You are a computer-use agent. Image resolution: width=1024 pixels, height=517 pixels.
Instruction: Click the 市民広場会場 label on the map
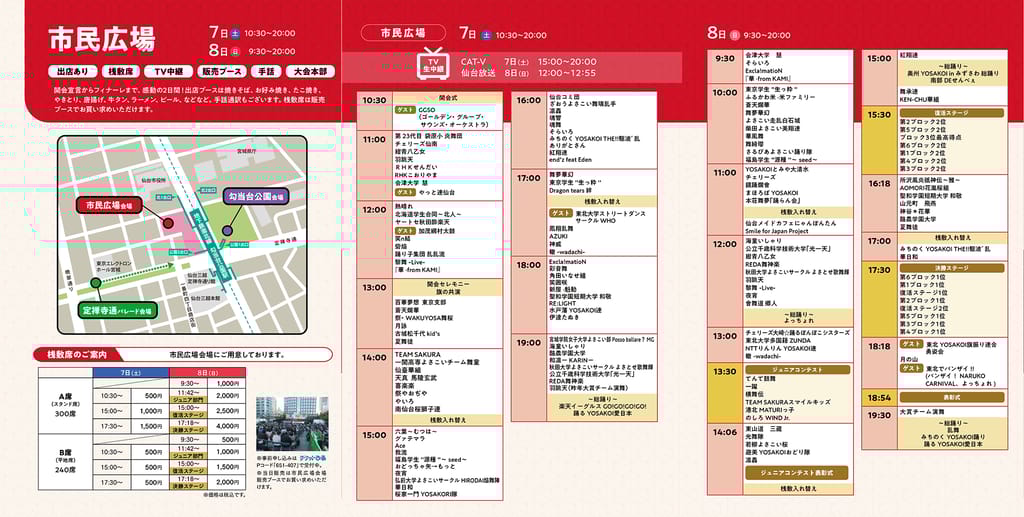(x=110, y=206)
